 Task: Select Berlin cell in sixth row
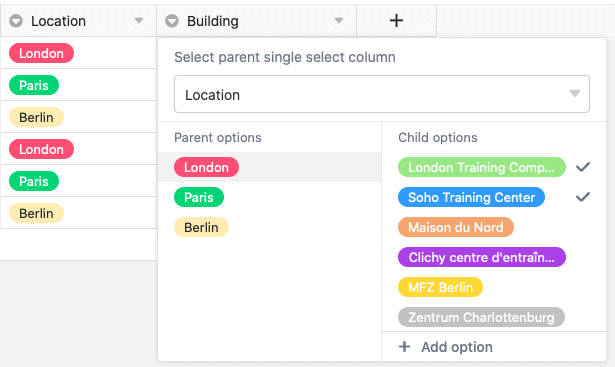(36, 213)
